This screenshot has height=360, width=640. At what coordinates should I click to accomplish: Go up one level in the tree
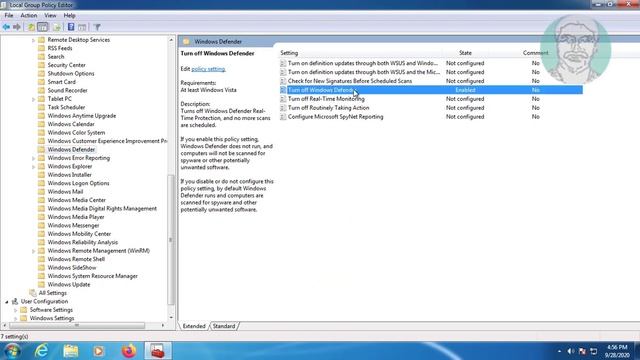click(31, 27)
